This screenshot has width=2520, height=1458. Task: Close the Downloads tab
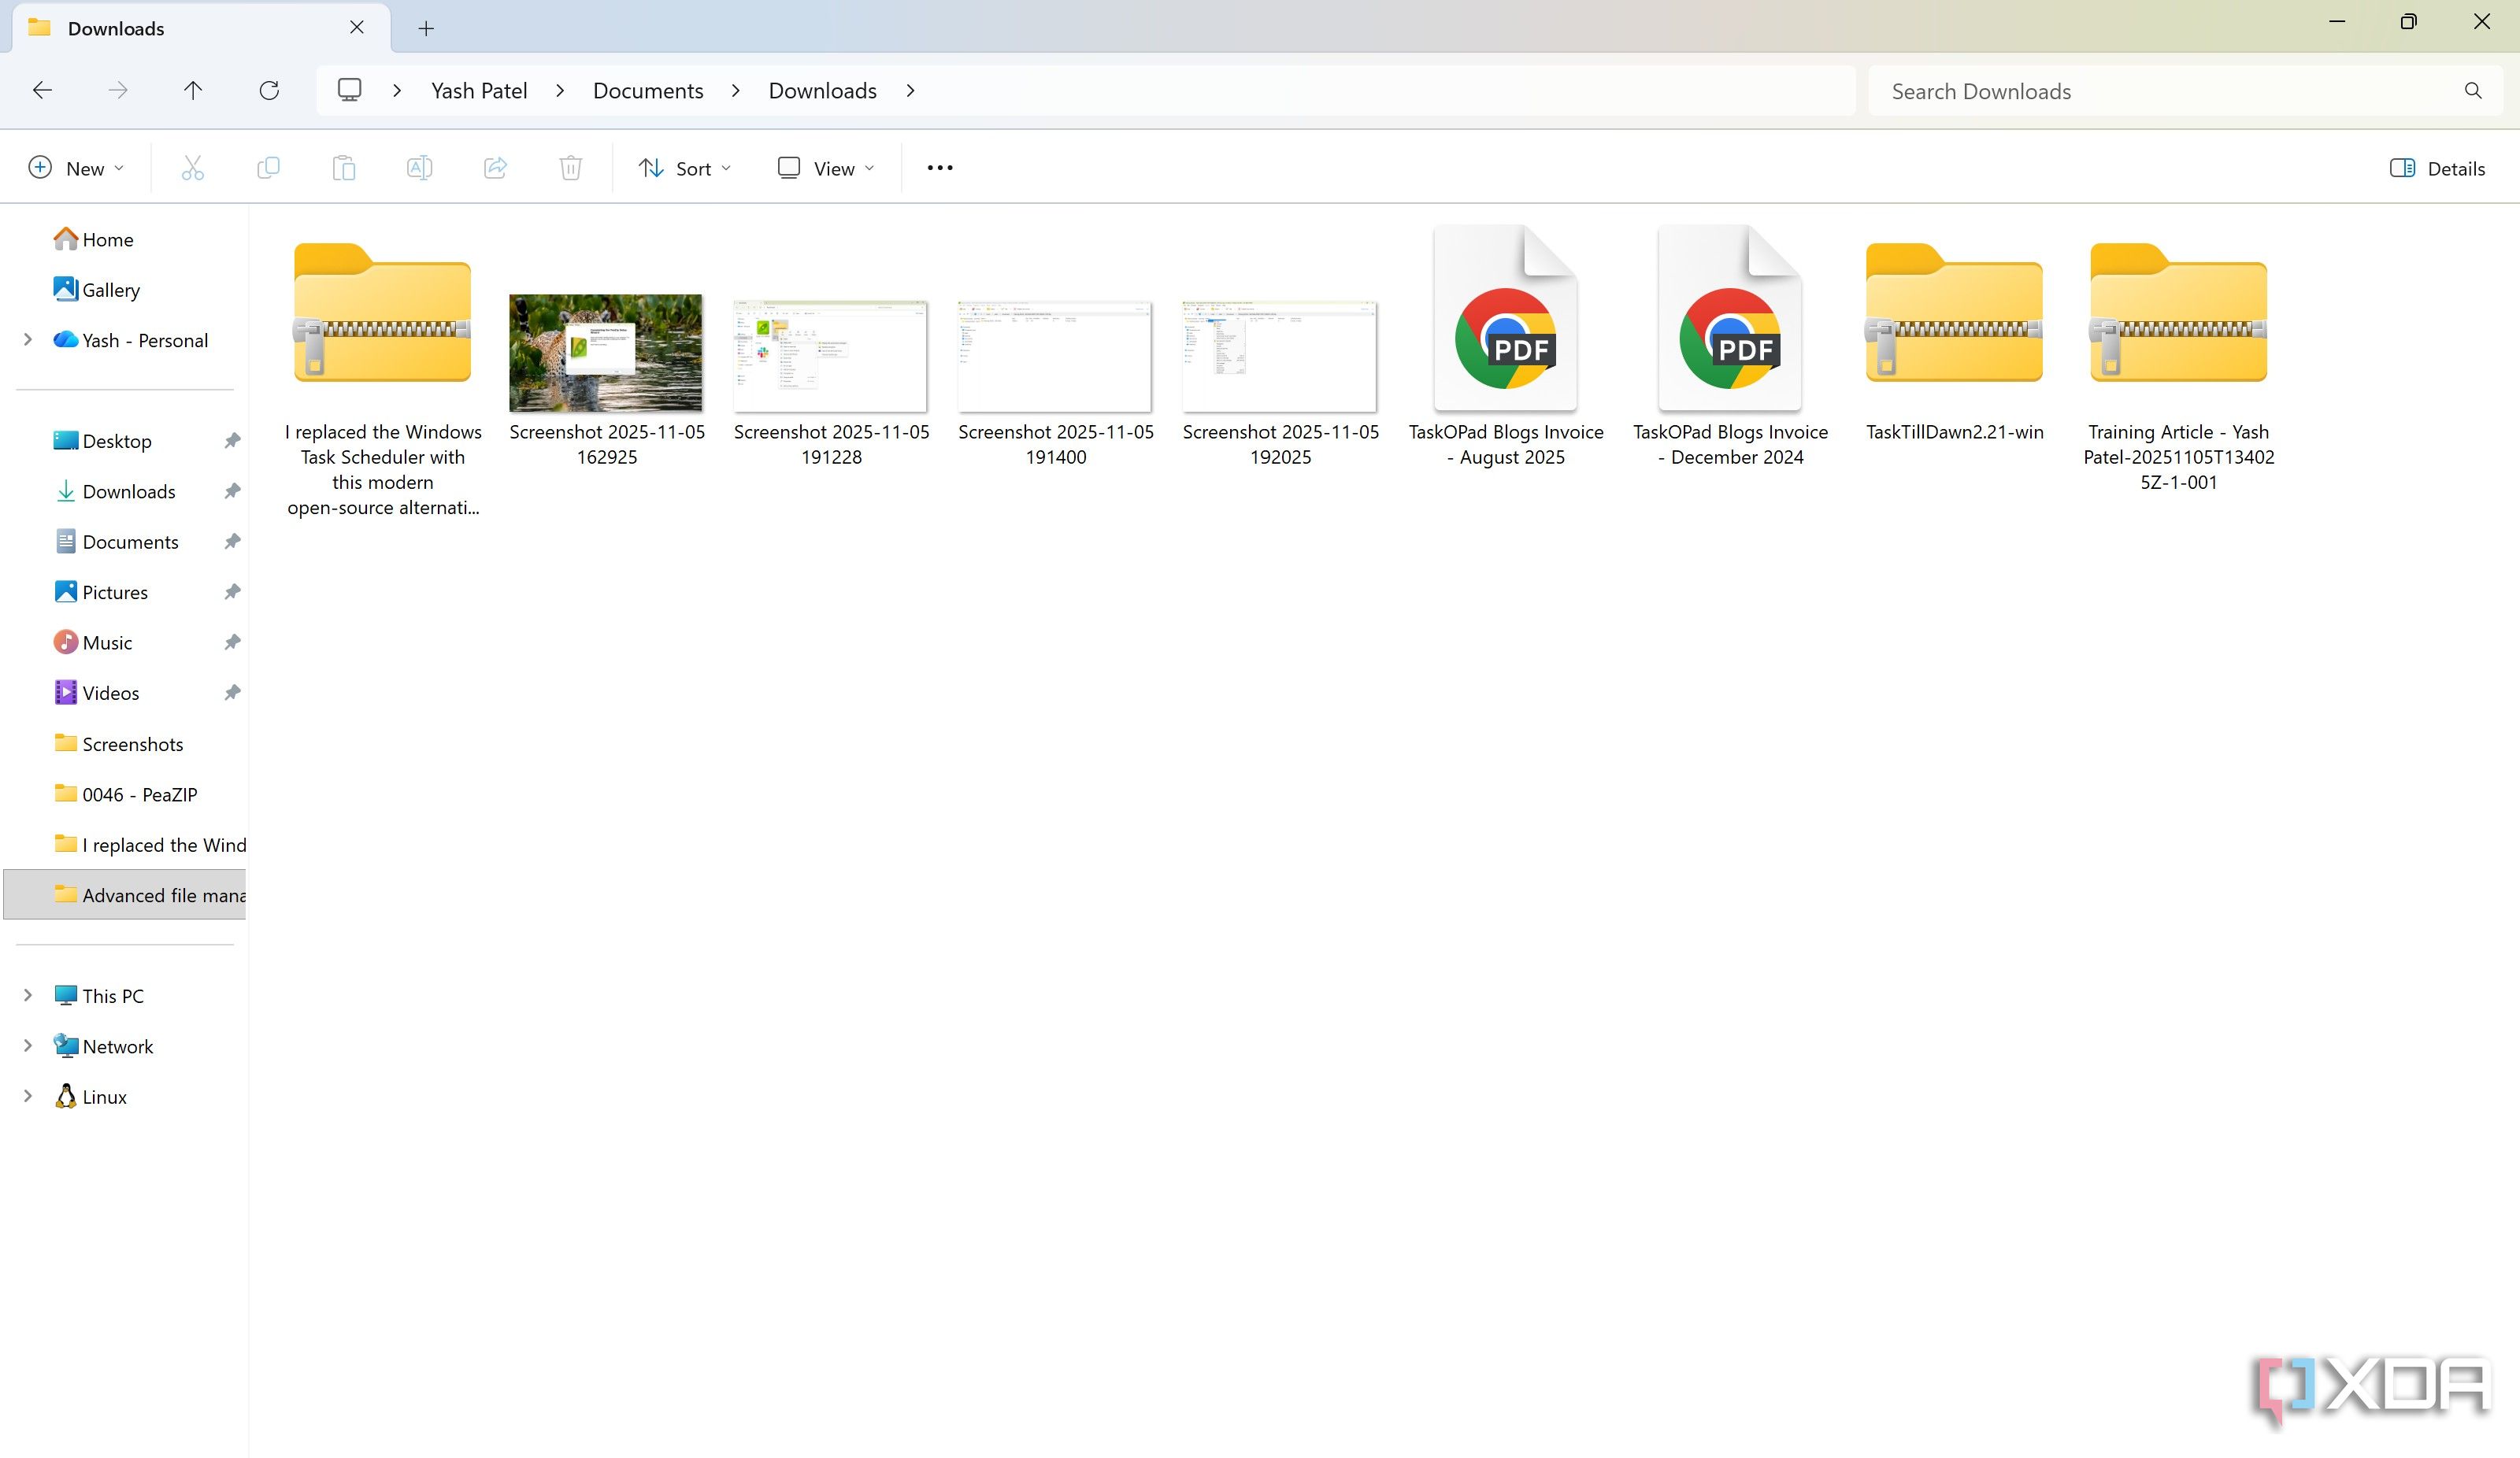[x=357, y=28]
